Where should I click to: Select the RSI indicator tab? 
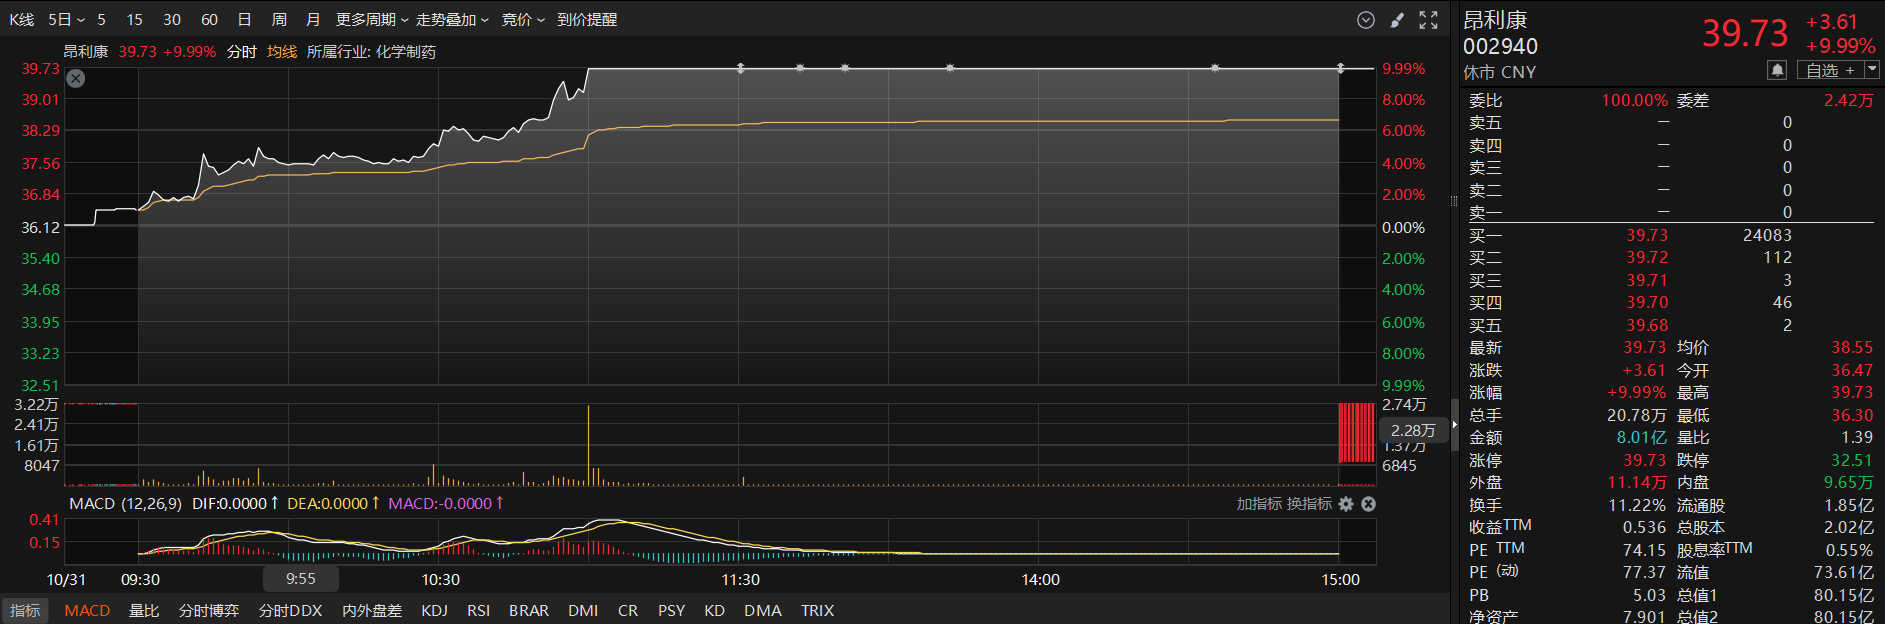[x=478, y=610]
